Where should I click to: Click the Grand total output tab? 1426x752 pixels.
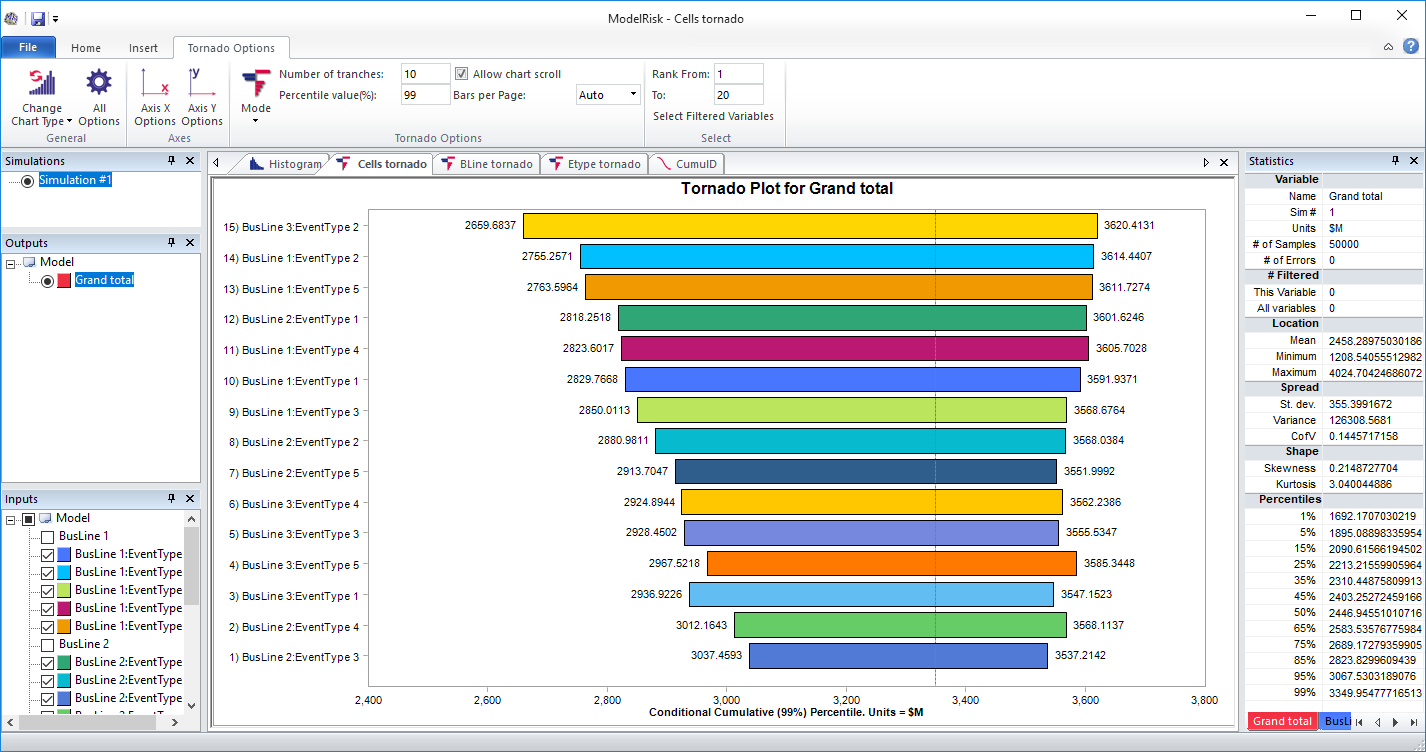coord(1281,720)
